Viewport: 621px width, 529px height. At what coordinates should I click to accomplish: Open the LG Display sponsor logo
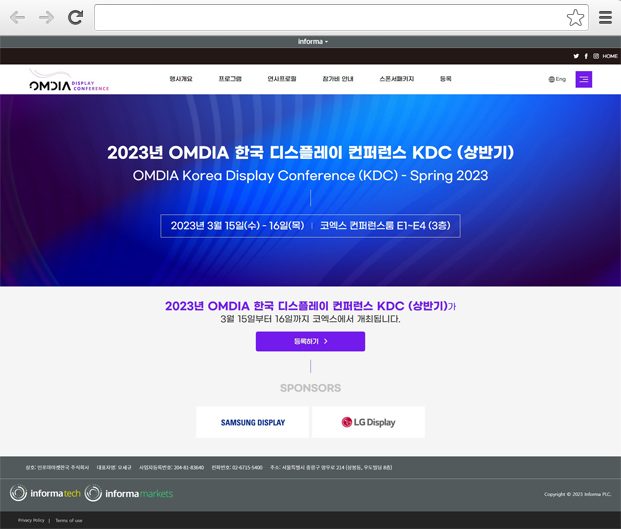click(368, 422)
